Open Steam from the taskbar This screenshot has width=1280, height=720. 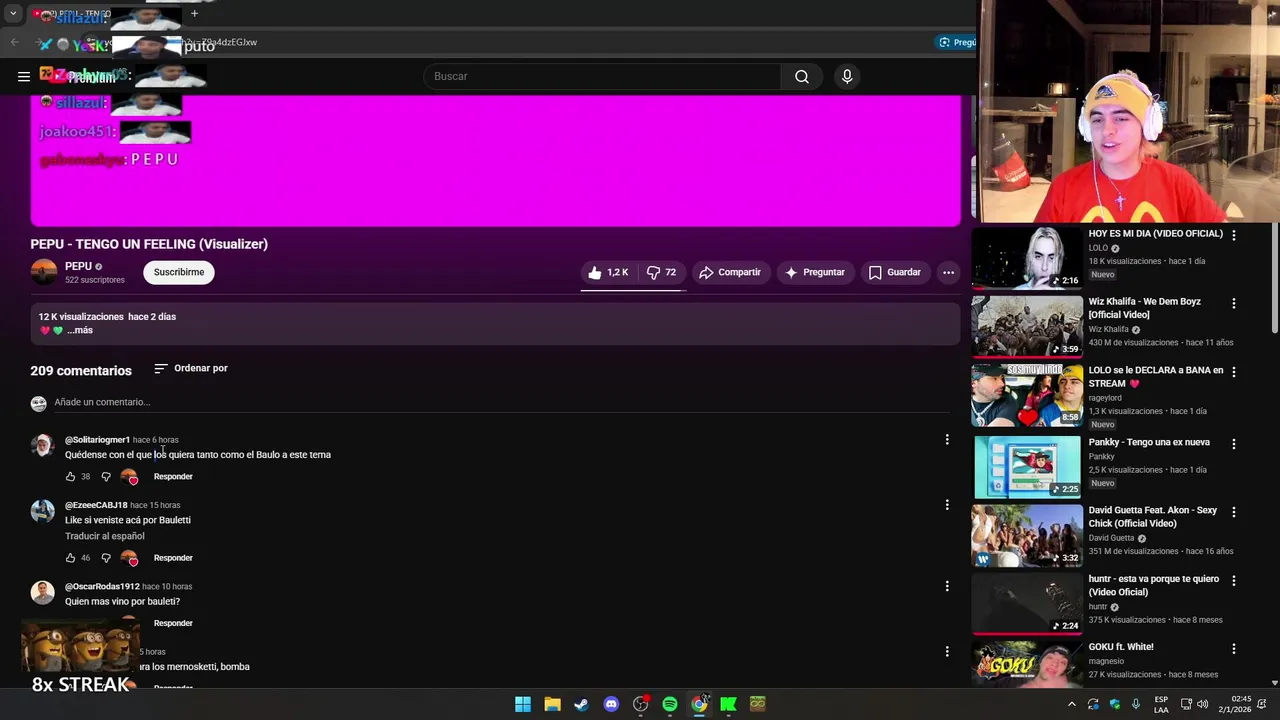tap(581, 704)
